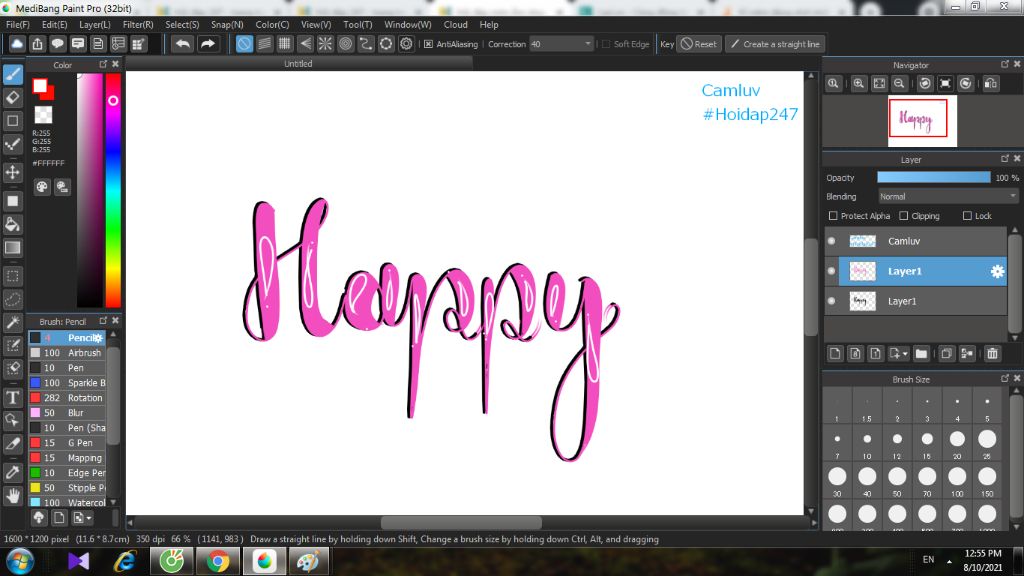Enable parallel snap lines

click(264, 44)
